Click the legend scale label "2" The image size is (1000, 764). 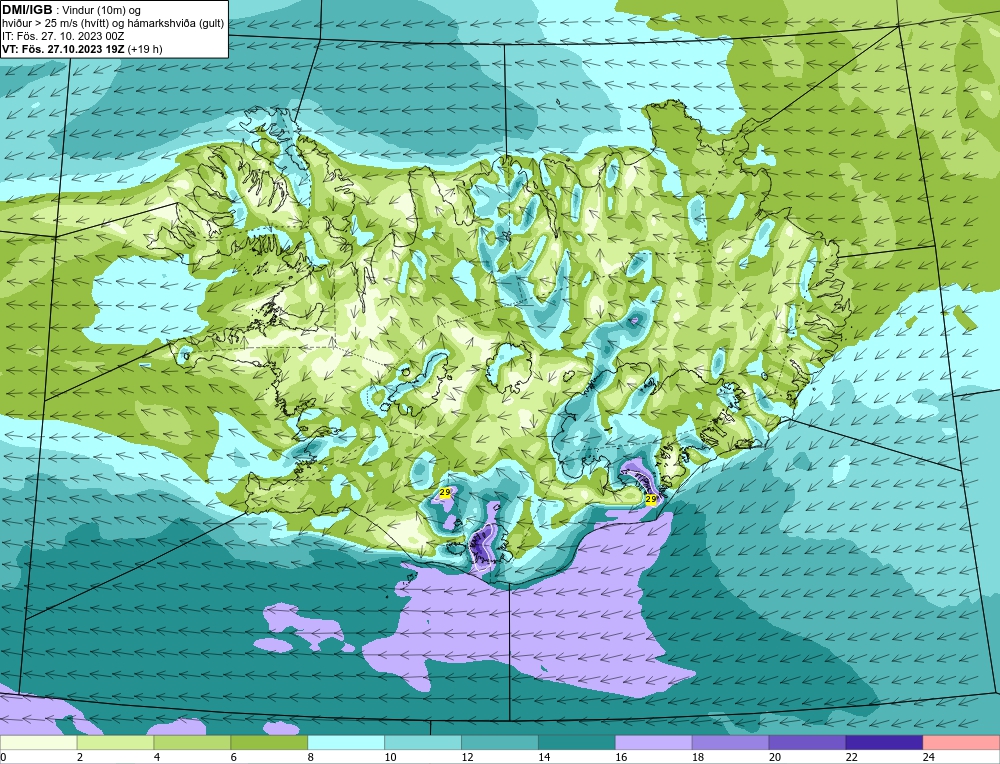click(80, 757)
